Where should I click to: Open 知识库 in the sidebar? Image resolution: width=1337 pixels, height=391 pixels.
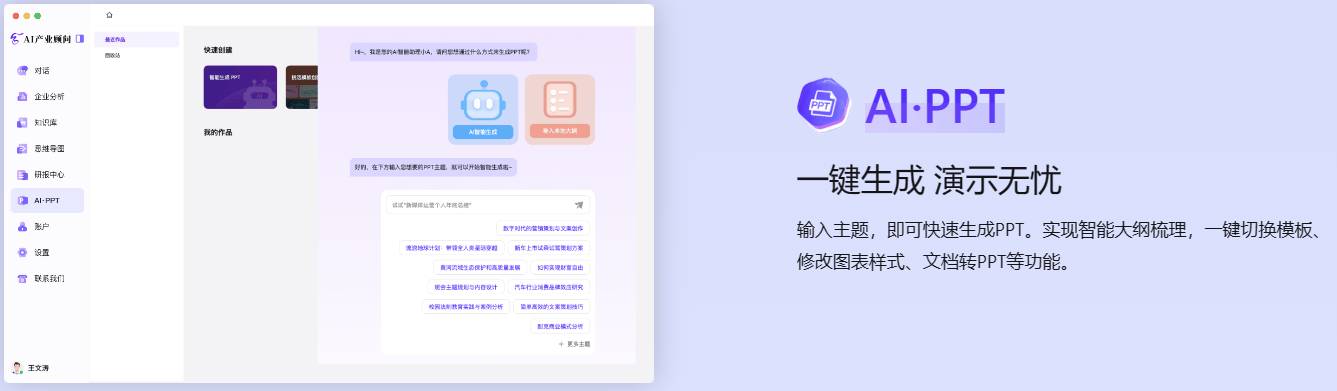click(47, 123)
